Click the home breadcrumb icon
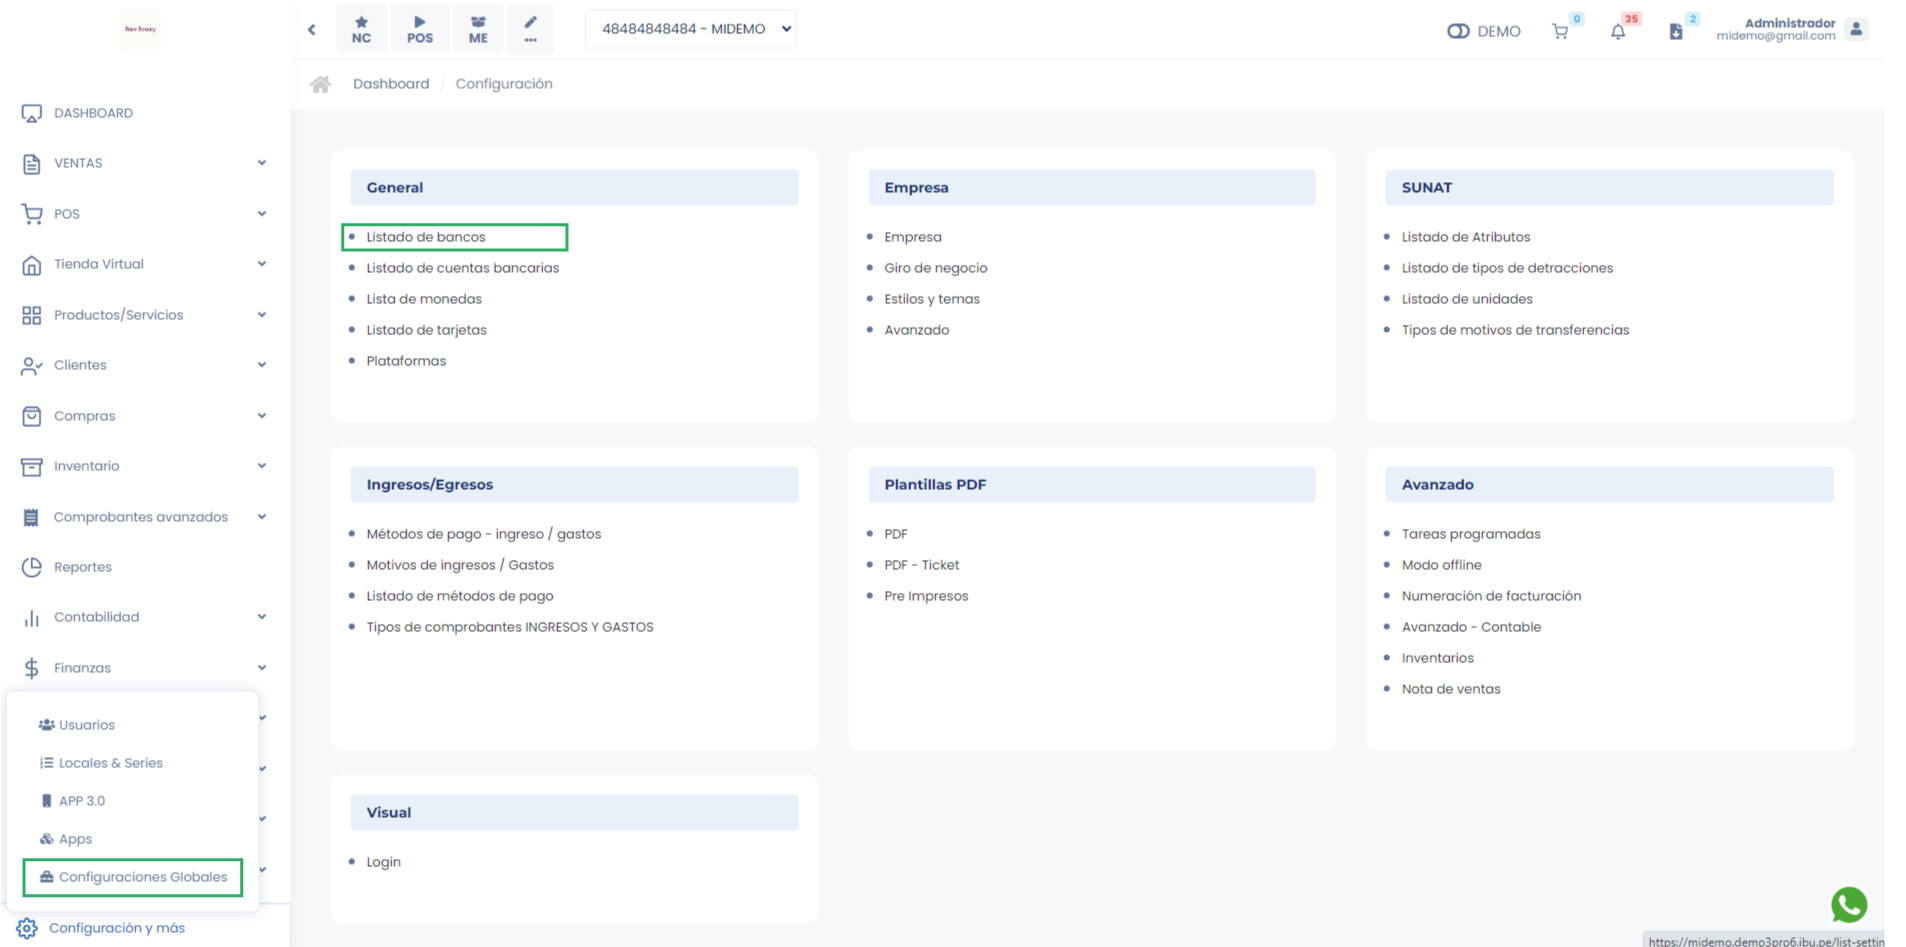The width and height of the screenshot is (1906, 947). (x=320, y=84)
